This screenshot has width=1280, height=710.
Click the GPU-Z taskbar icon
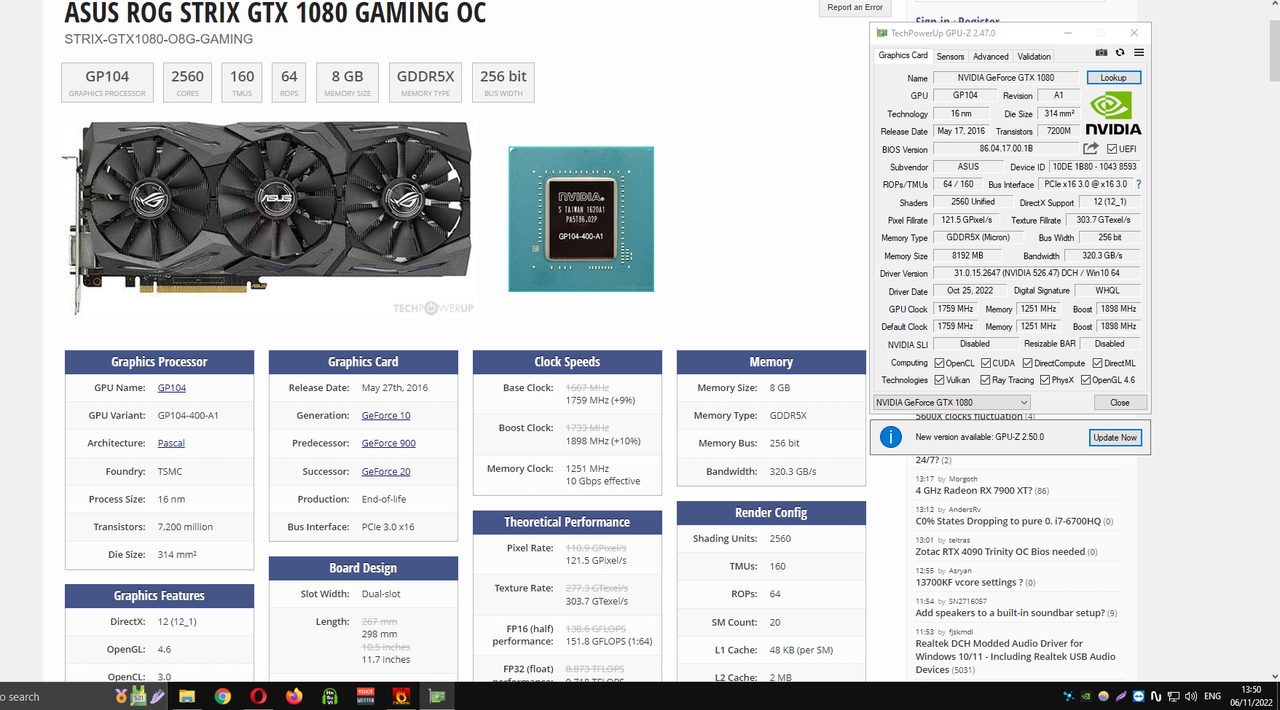tap(437, 696)
